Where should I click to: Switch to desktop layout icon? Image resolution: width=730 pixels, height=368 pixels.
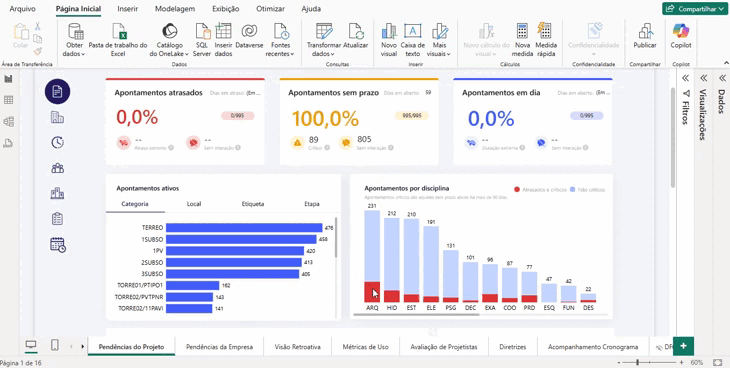[31, 345]
